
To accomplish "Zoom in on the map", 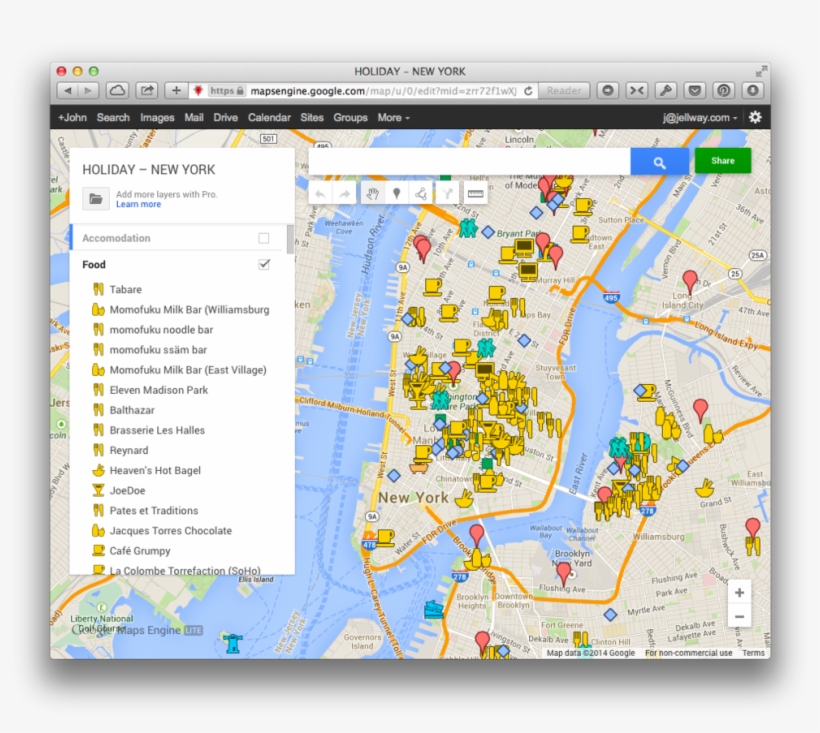I will click(739, 592).
